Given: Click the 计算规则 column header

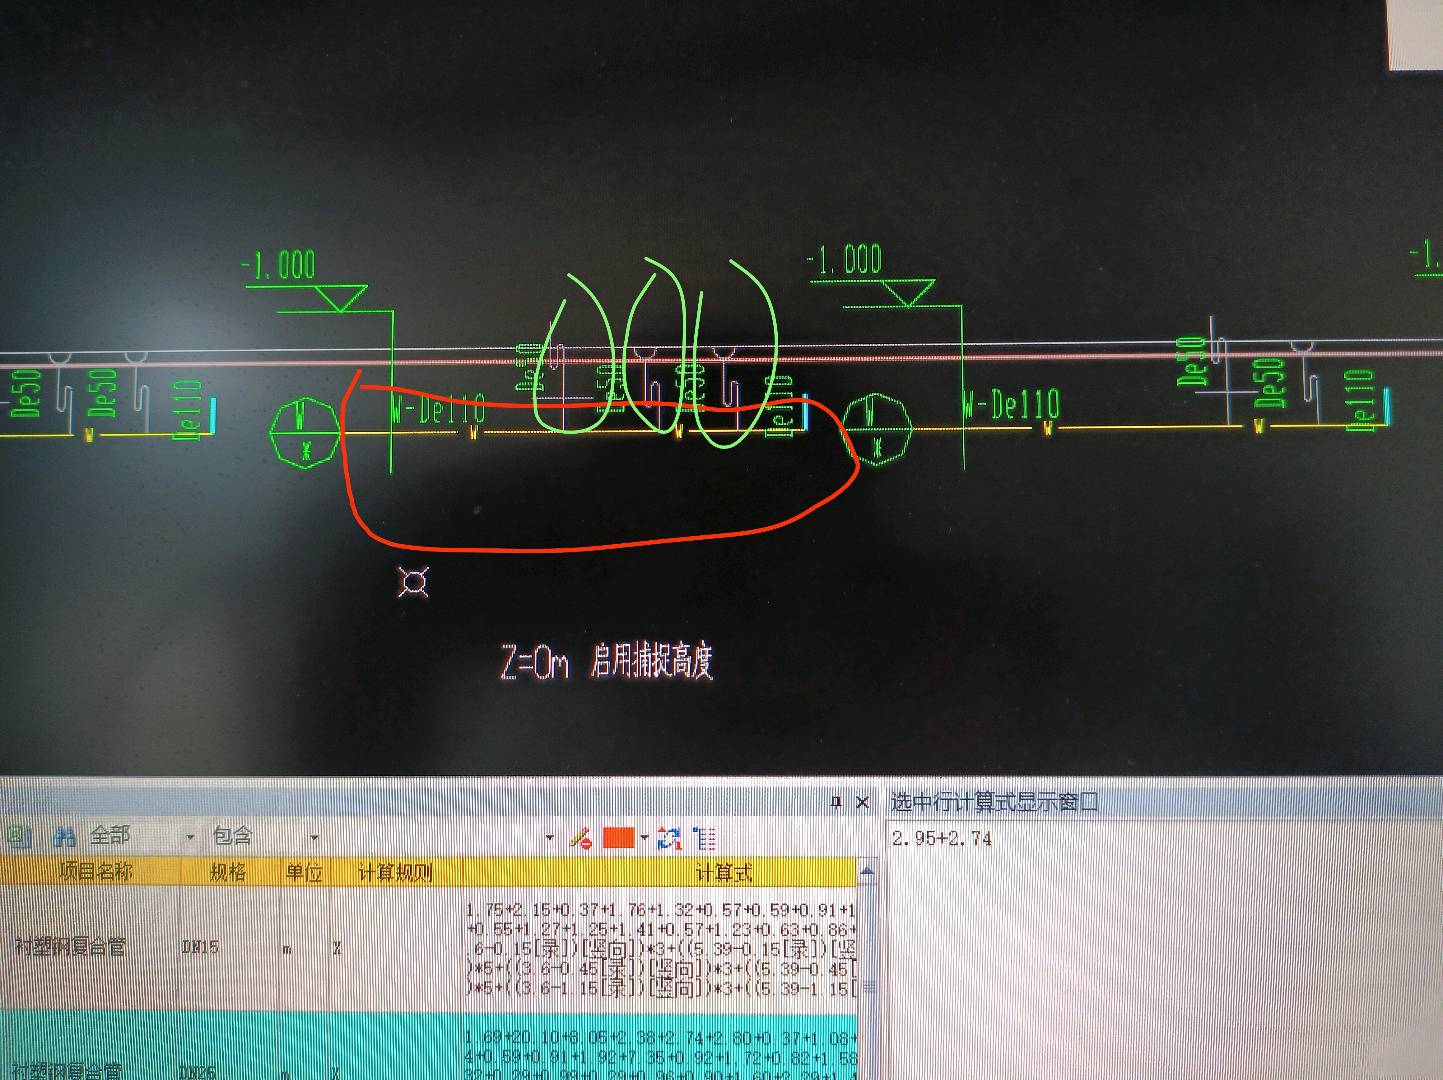Looking at the screenshot, I should point(396,872).
